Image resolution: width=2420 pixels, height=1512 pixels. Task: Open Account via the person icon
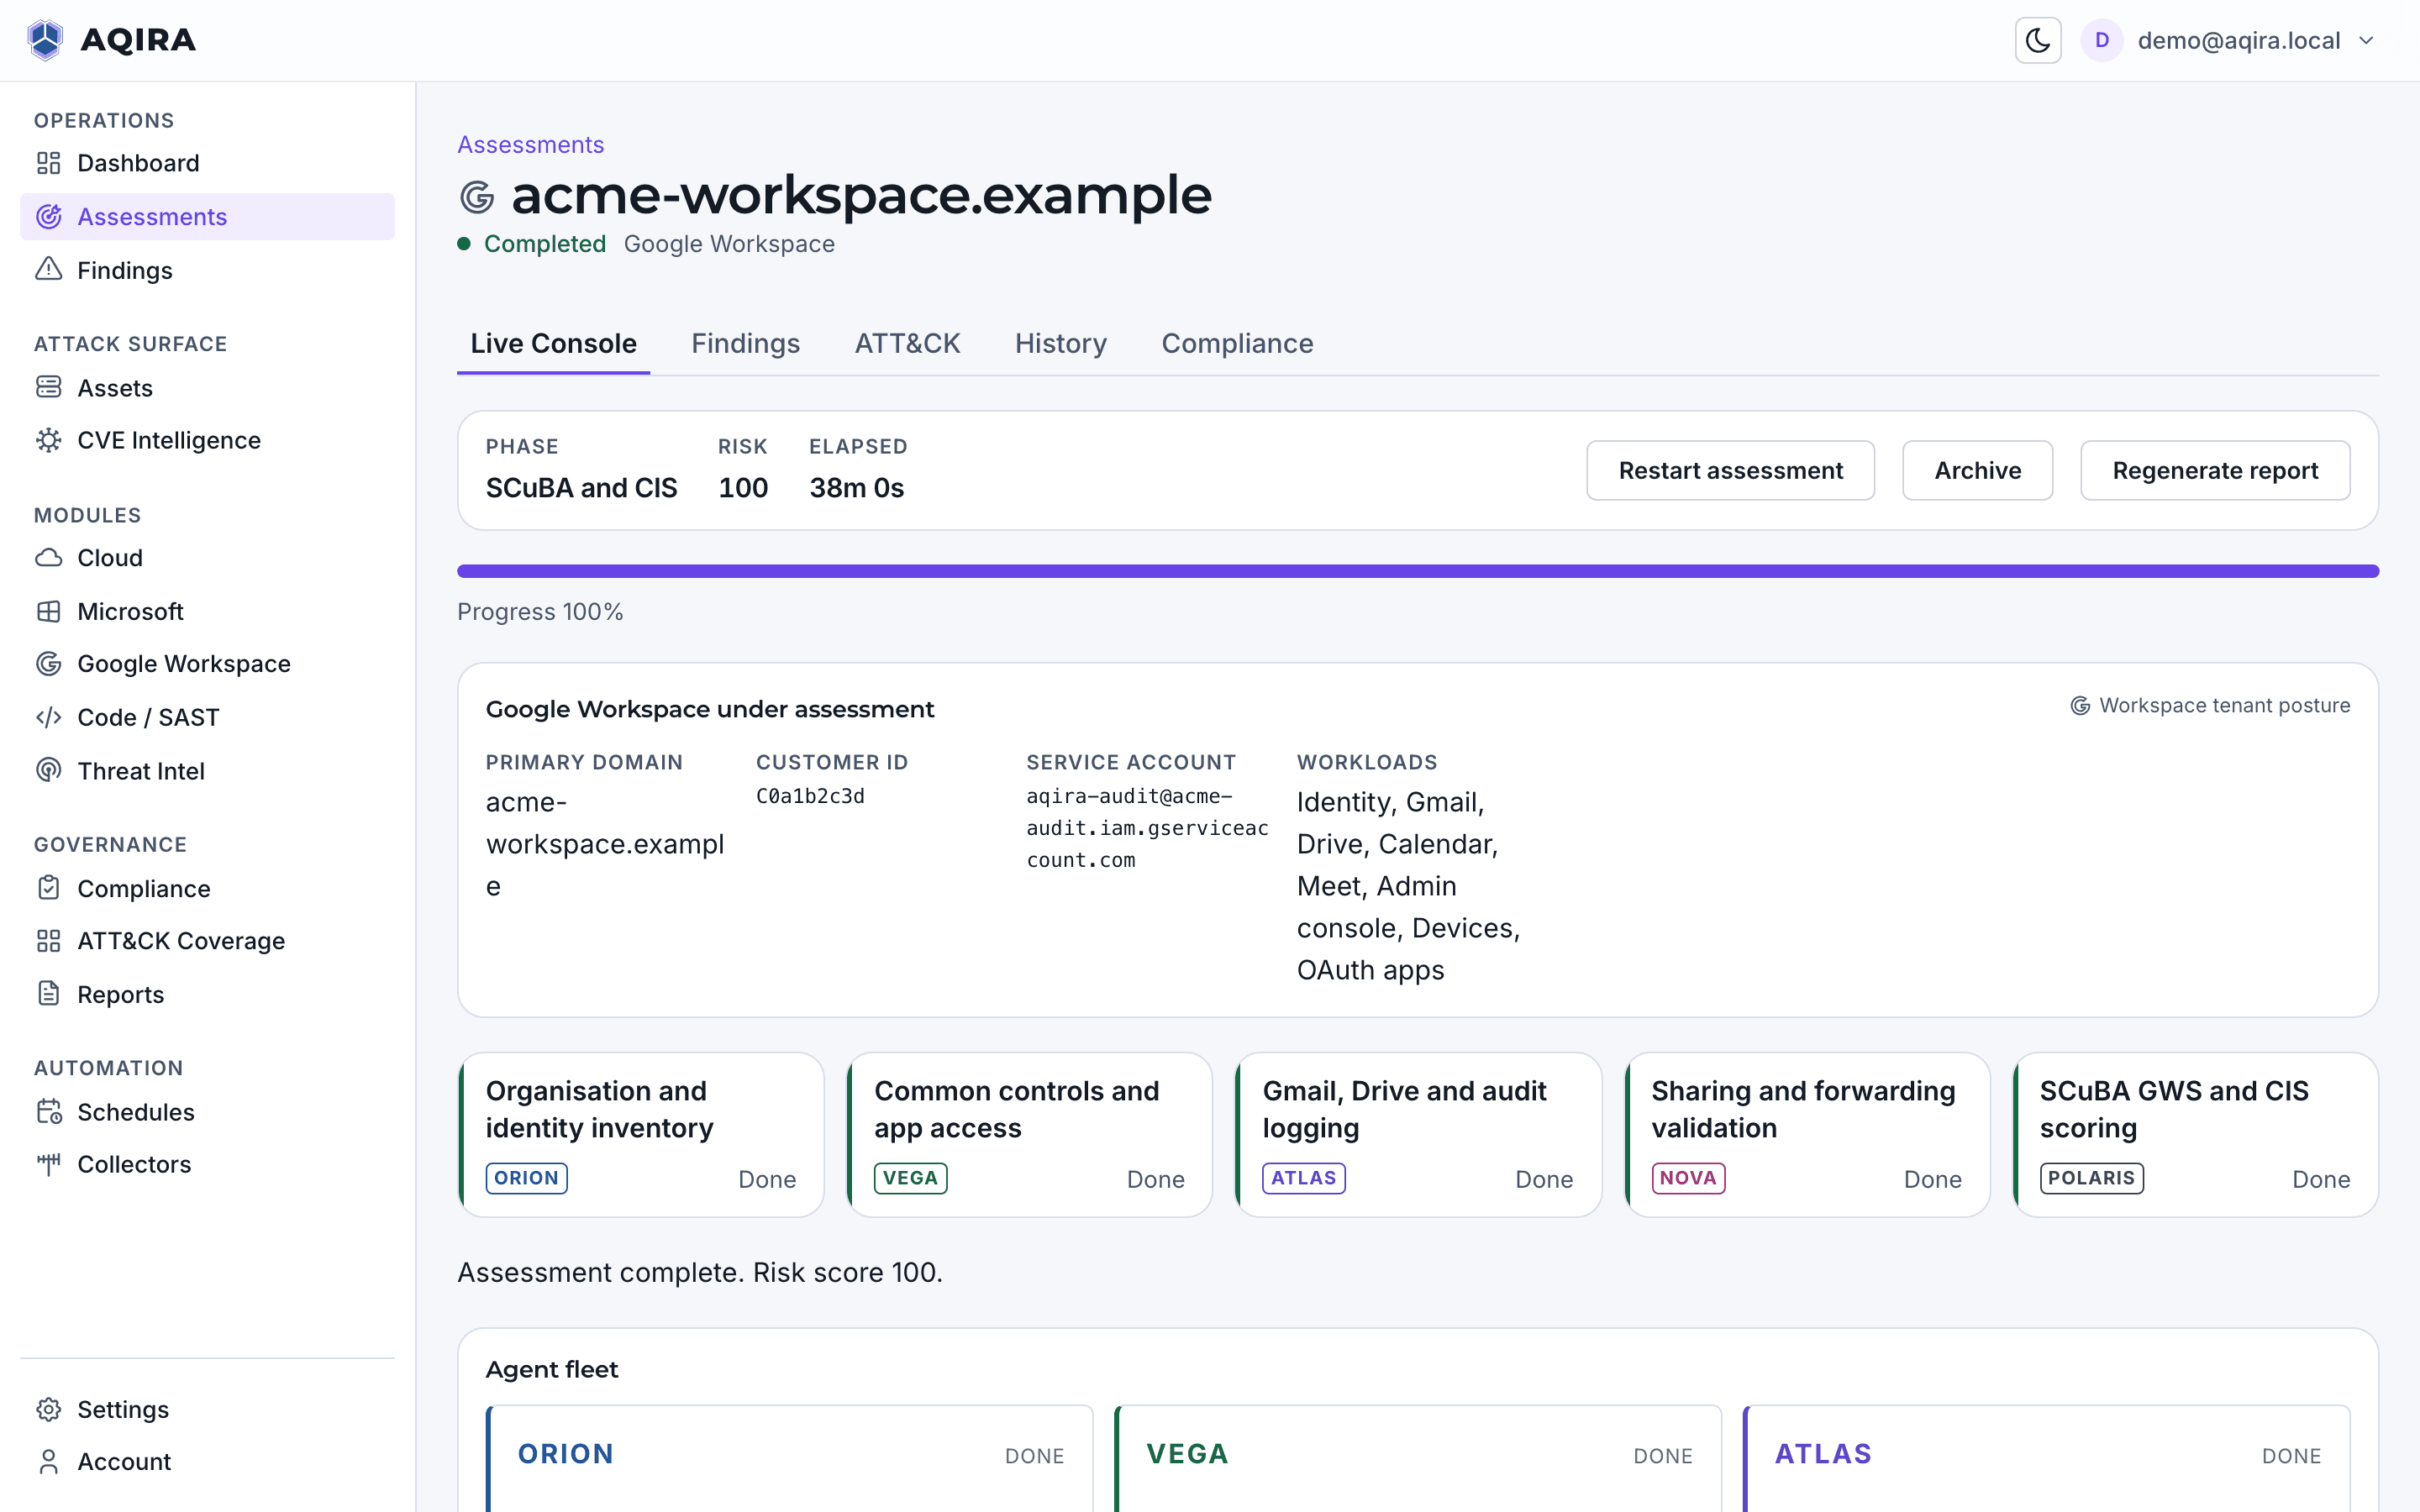49,1461
